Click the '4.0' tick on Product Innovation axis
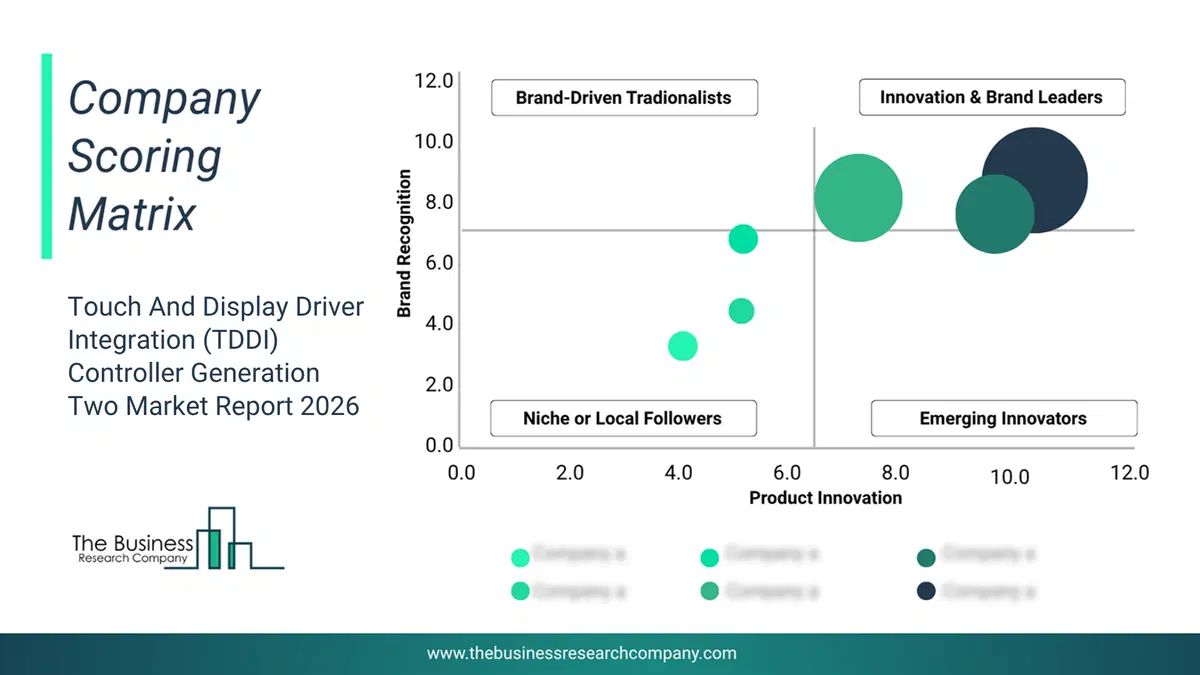This screenshot has height=675, width=1200. (x=679, y=472)
